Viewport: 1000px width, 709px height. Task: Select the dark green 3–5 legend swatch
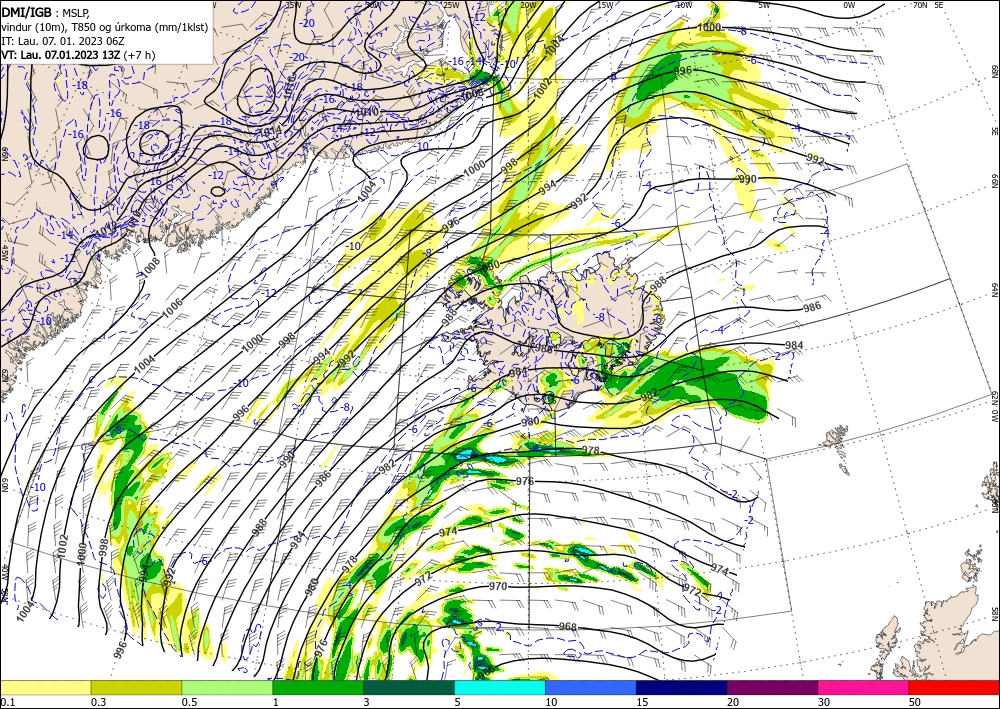[409, 687]
